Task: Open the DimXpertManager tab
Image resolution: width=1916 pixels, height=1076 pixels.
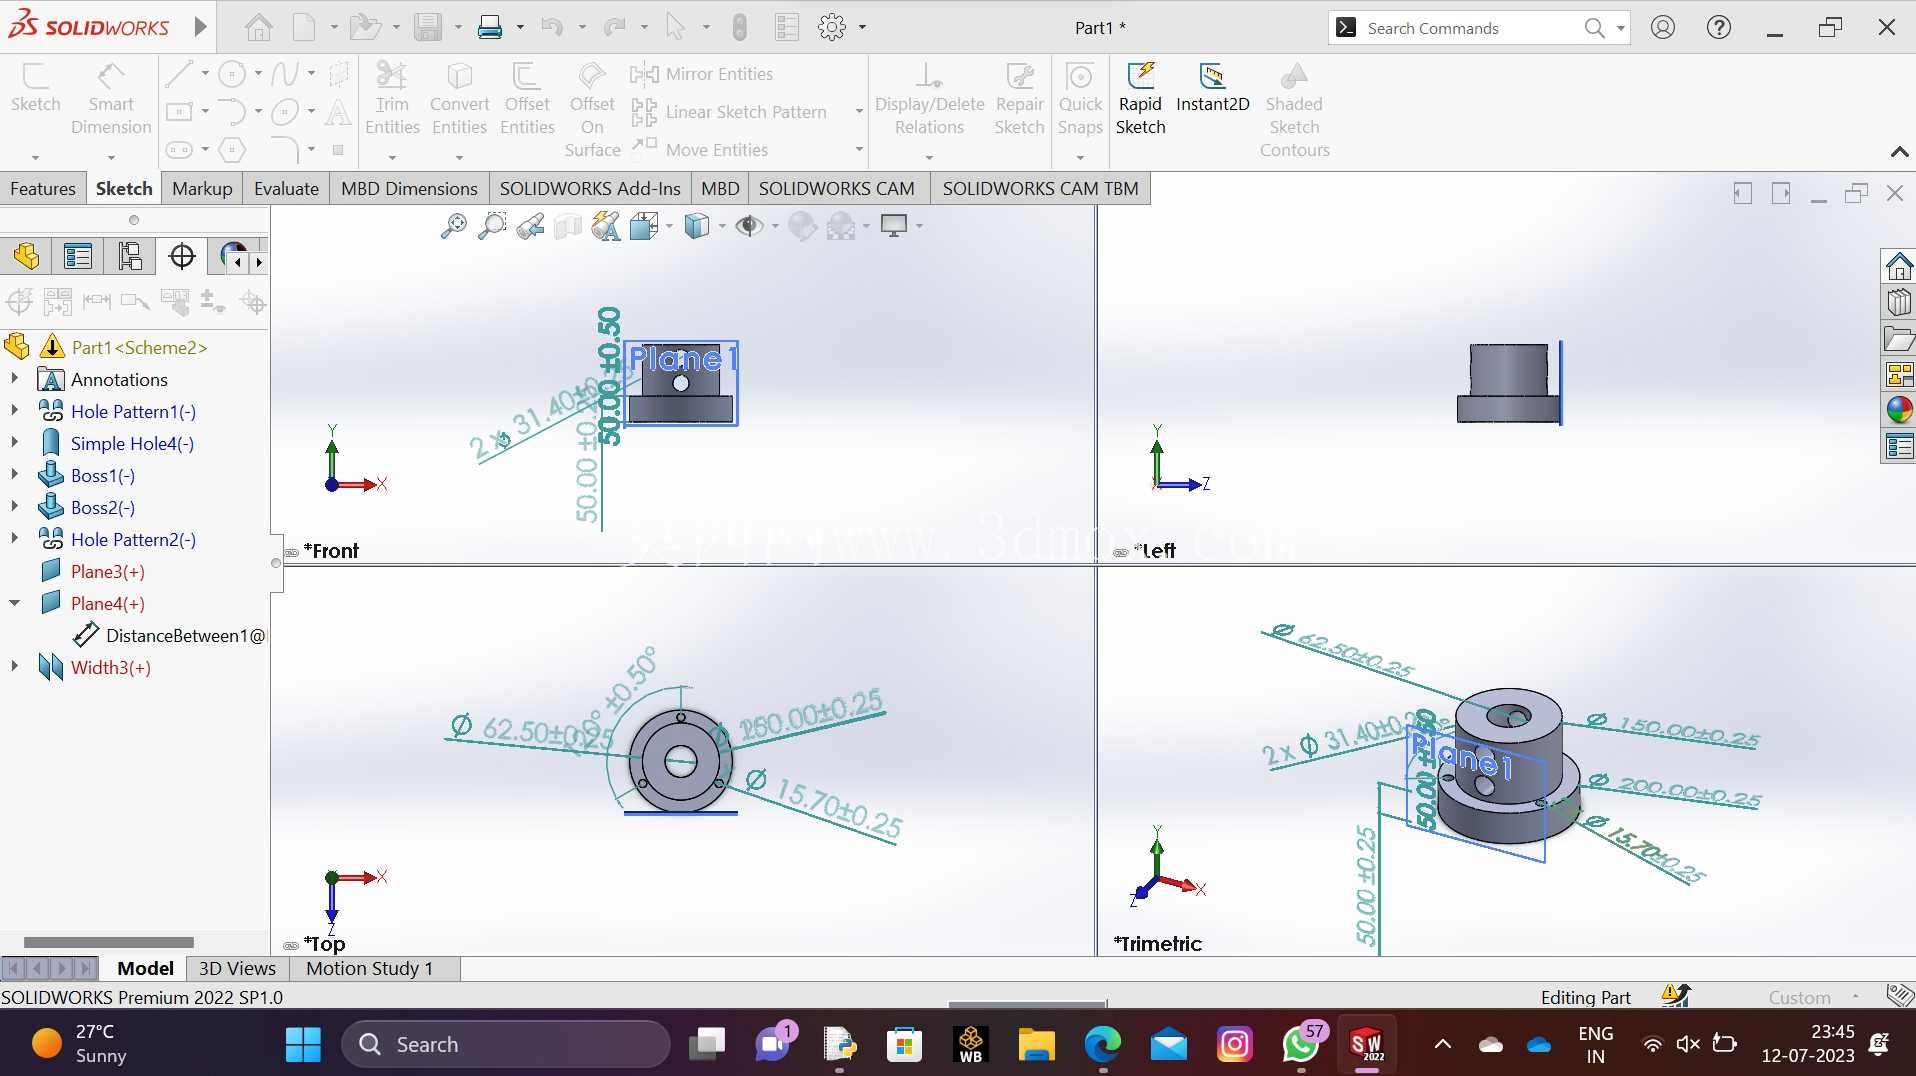Action: [182, 257]
